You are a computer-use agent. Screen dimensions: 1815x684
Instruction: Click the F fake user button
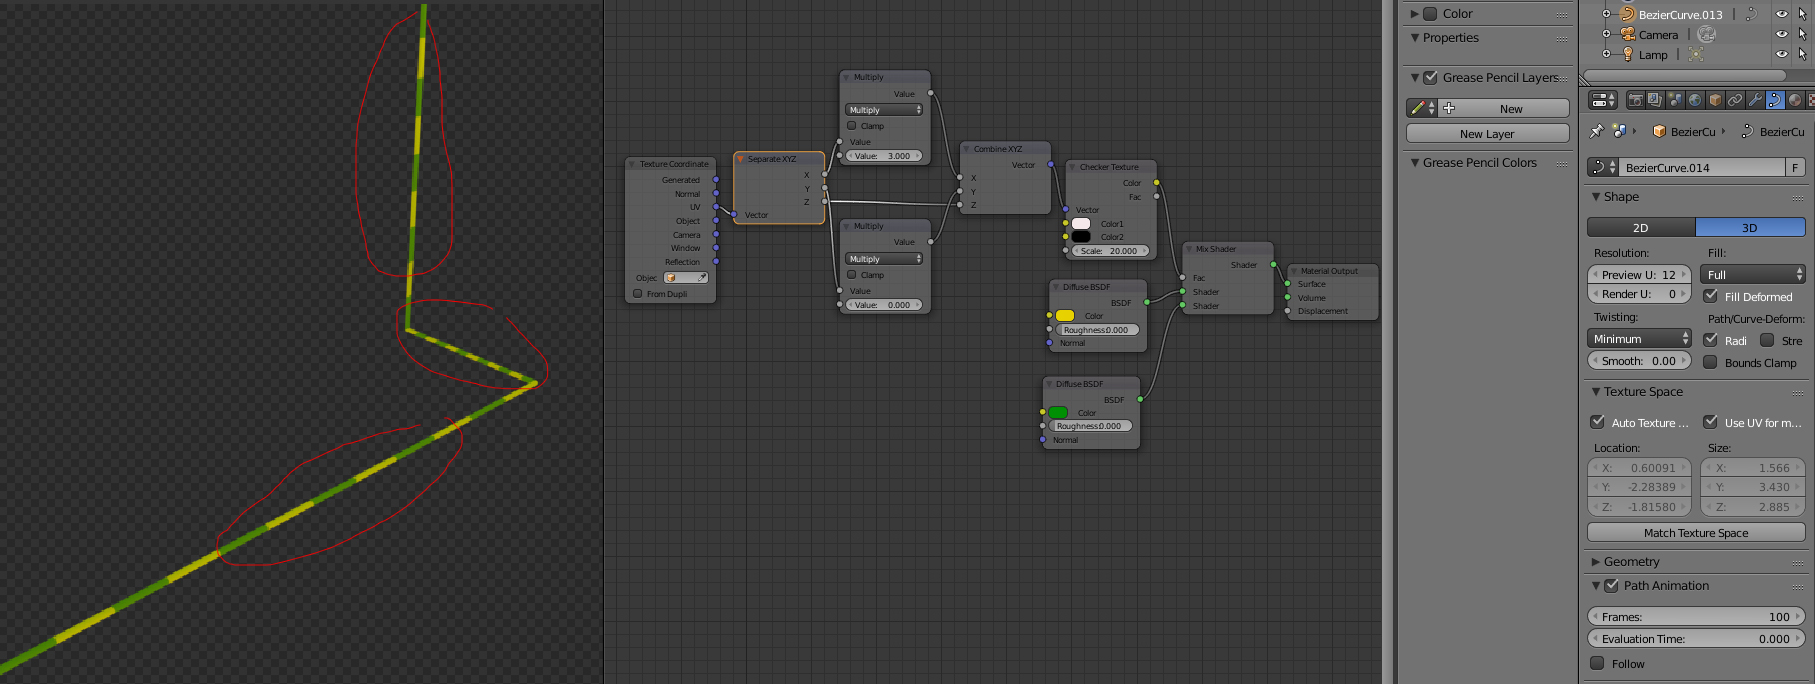pyautogui.click(x=1796, y=167)
